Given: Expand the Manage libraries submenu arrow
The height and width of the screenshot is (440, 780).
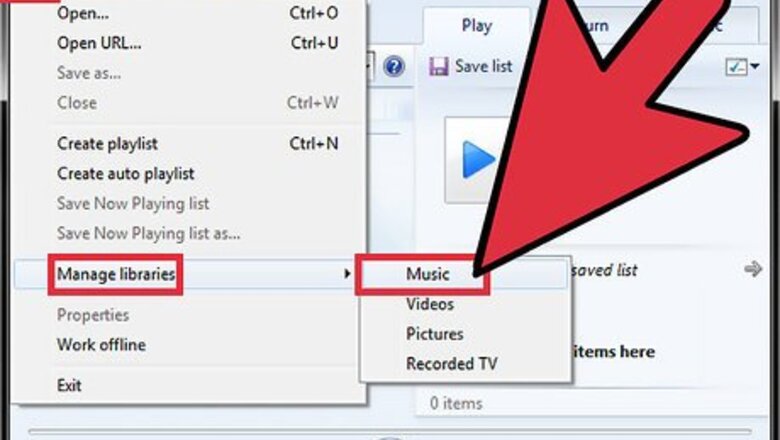Looking at the screenshot, I should [347, 273].
